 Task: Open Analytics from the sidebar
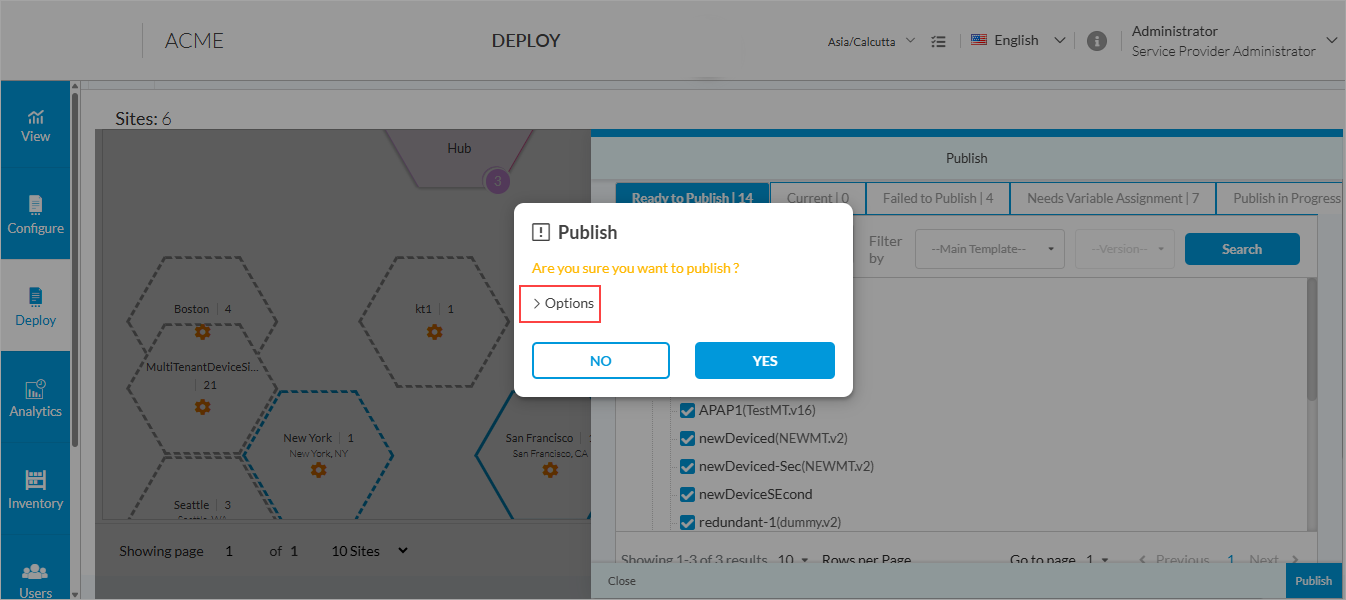[x=35, y=396]
